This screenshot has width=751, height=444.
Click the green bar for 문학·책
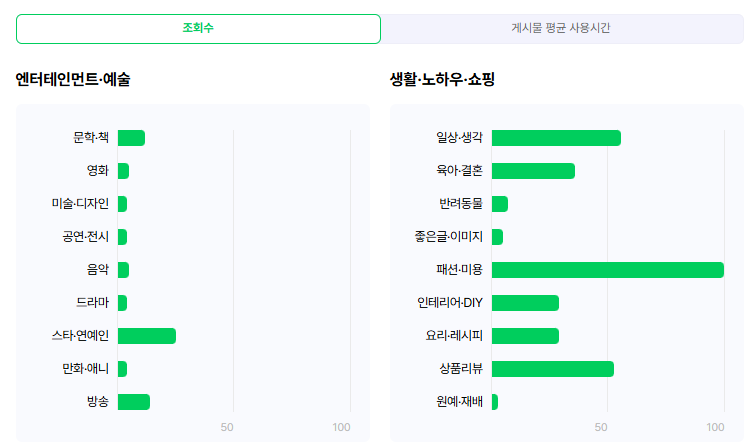[x=131, y=138]
